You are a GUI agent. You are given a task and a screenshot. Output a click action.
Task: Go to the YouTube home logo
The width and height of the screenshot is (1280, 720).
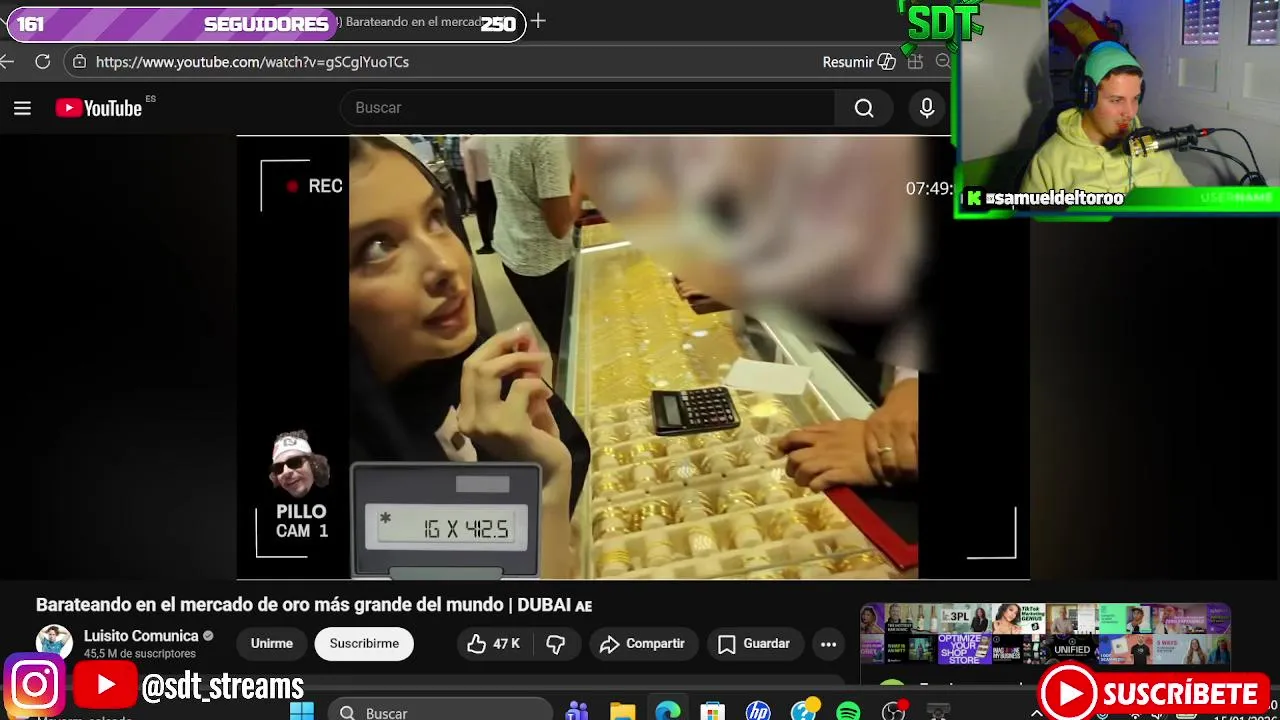click(x=99, y=108)
